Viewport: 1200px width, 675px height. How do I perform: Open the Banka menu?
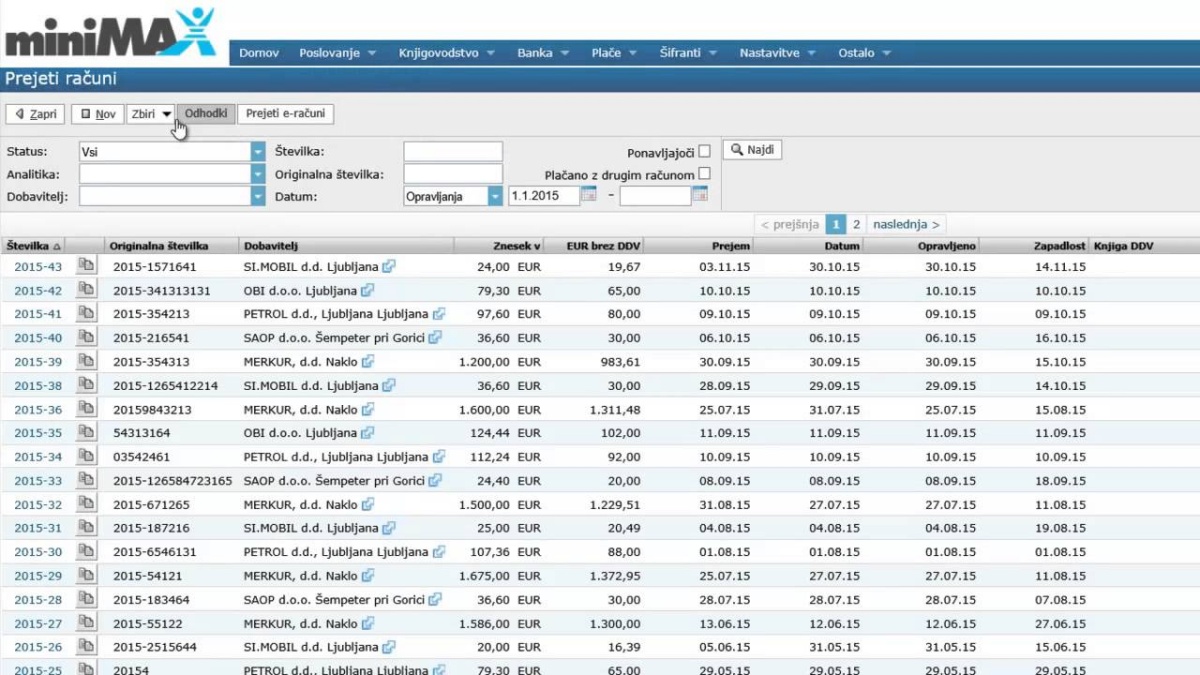[543, 53]
